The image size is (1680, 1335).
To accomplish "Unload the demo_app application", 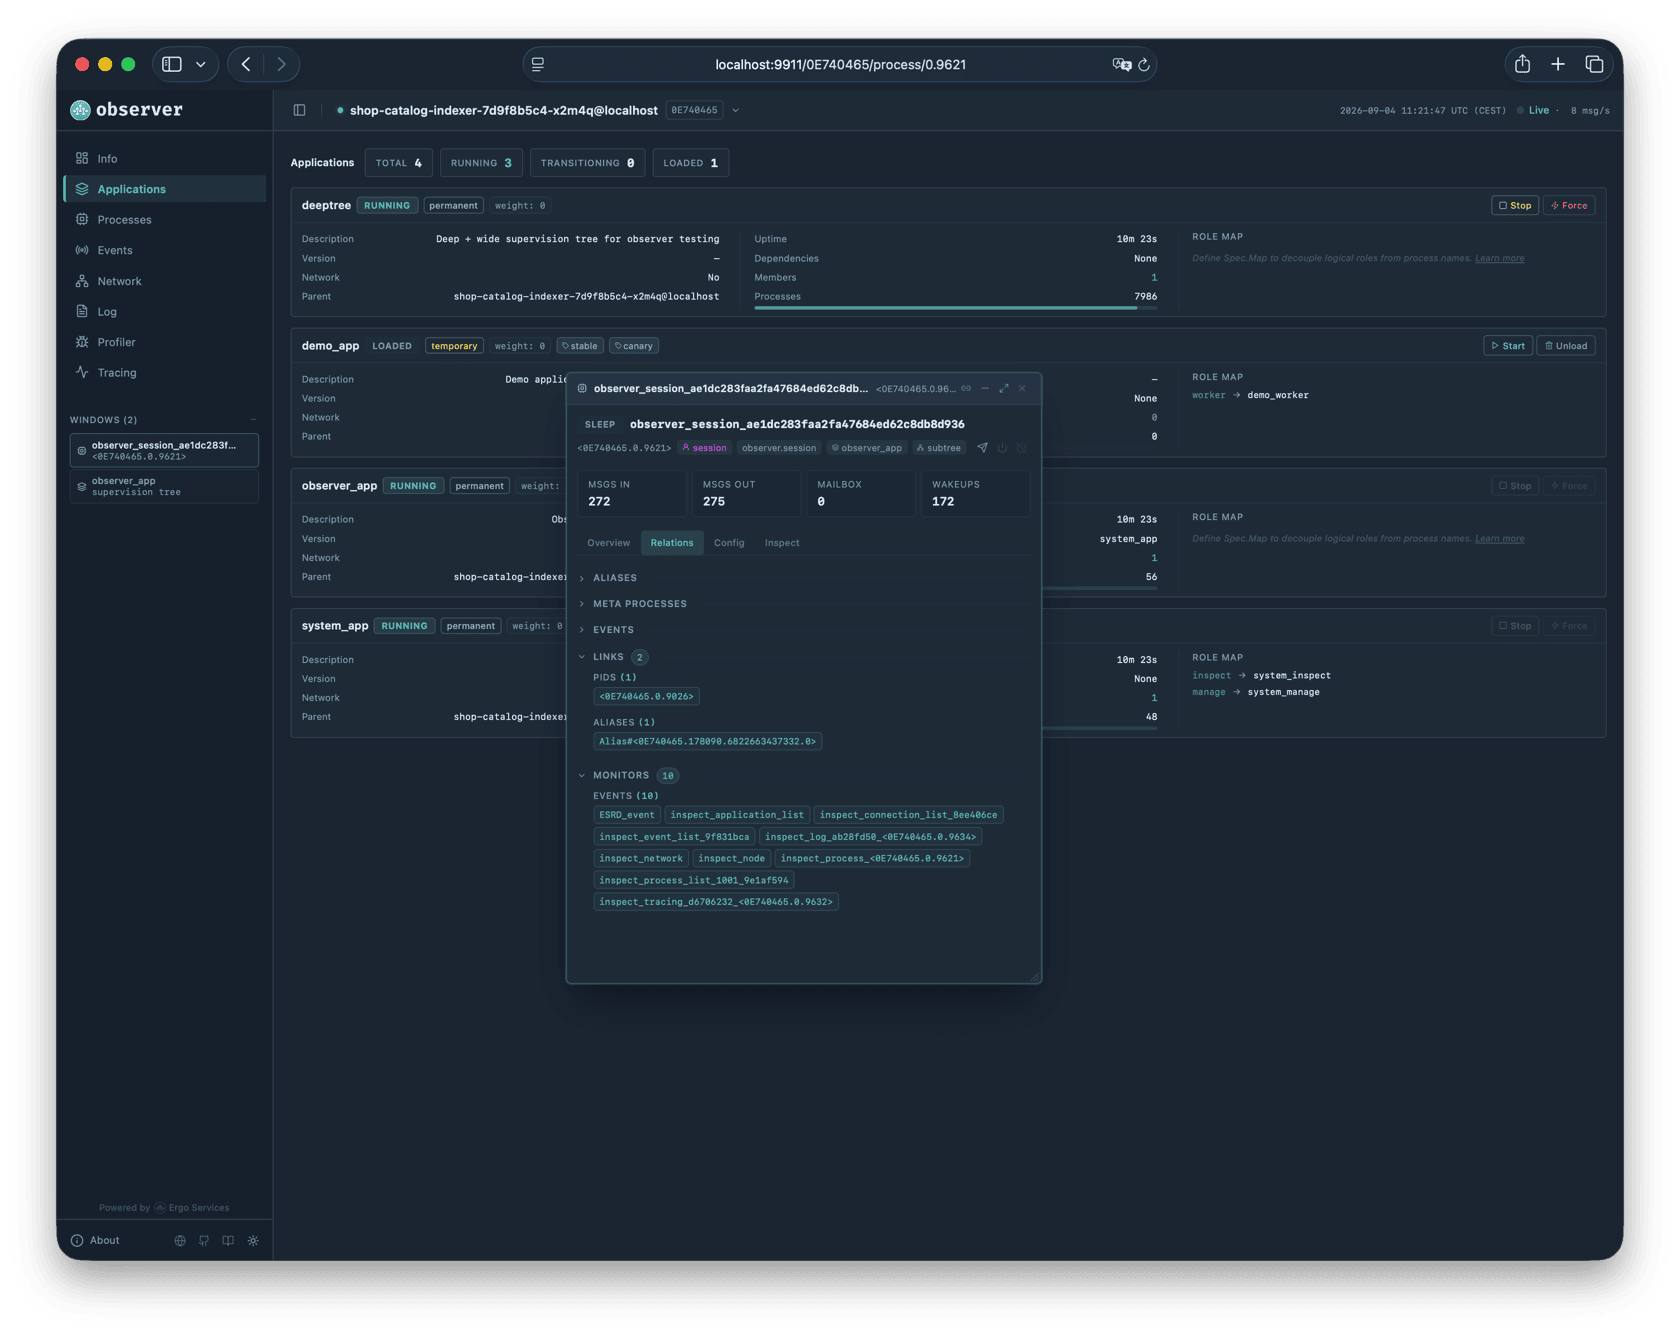I will pos(1566,346).
